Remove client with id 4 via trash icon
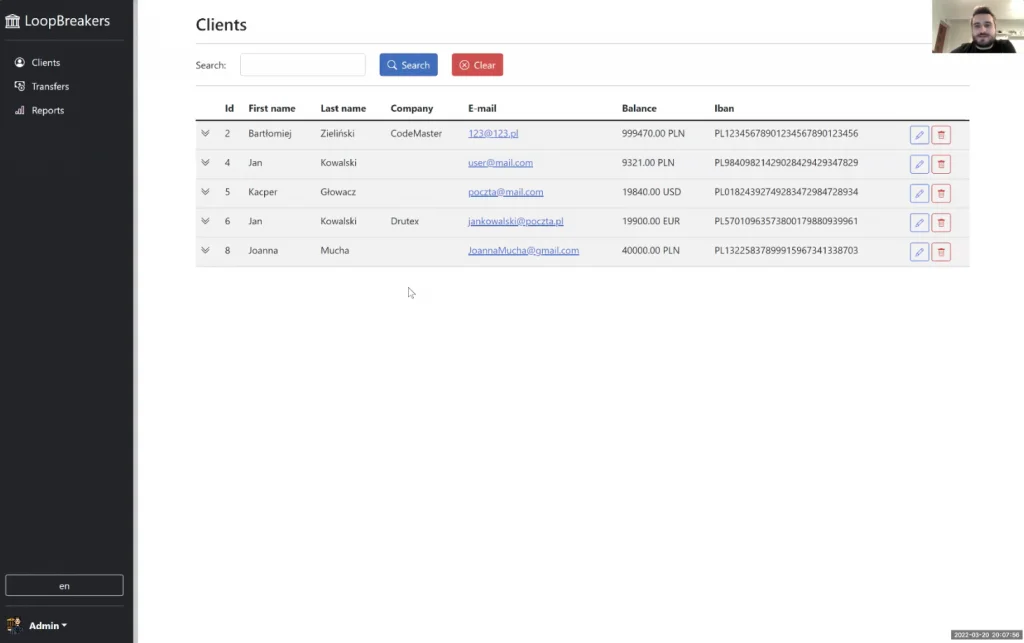 [x=941, y=164]
